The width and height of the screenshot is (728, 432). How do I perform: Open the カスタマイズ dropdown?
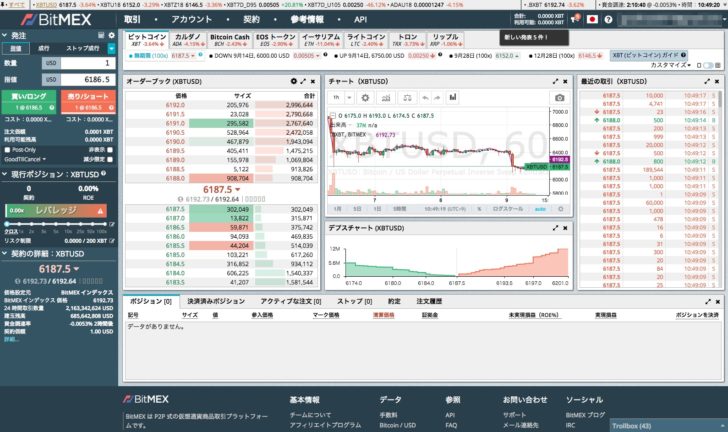(x=670, y=65)
